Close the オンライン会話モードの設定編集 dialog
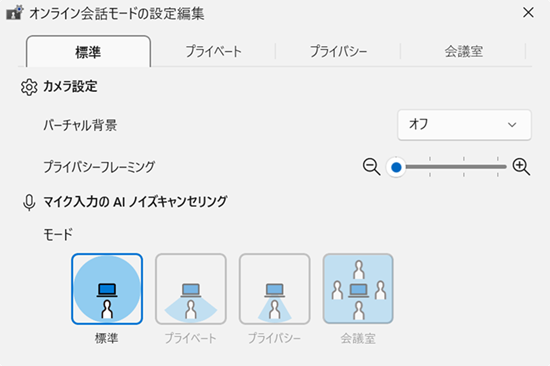 [528, 13]
